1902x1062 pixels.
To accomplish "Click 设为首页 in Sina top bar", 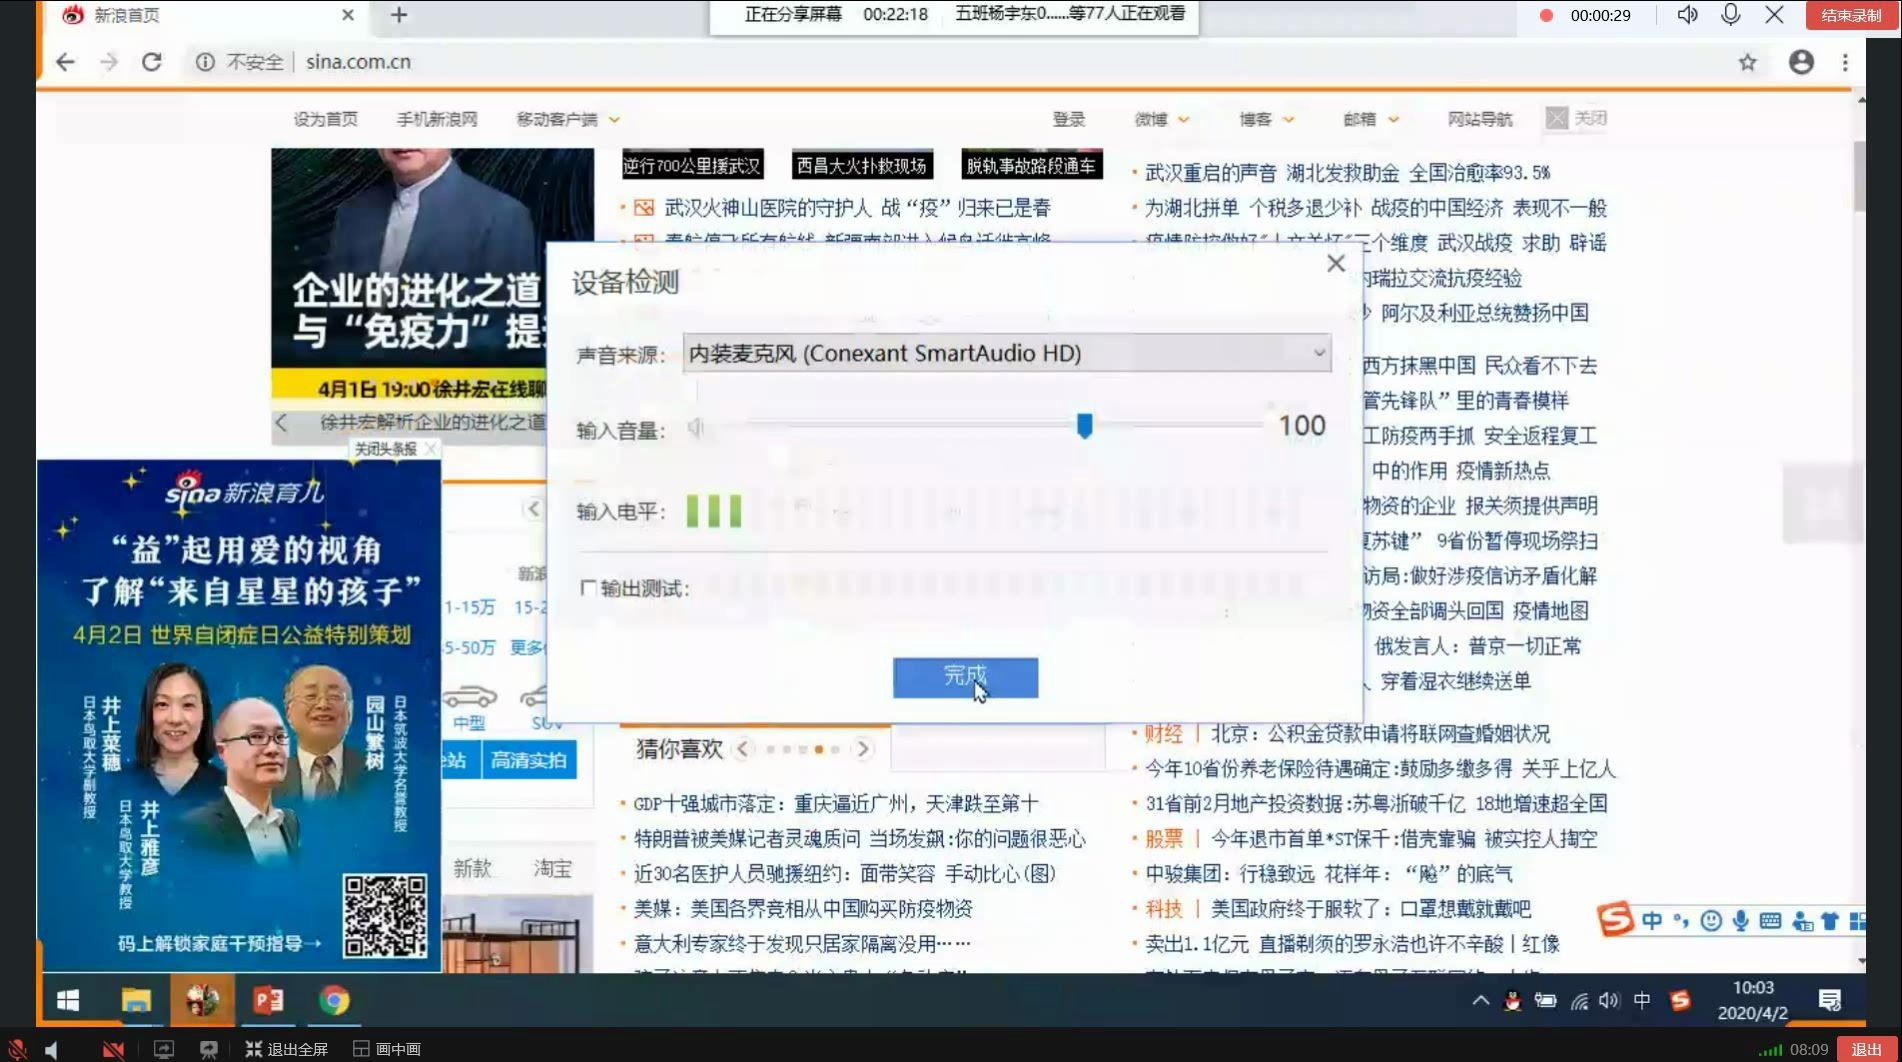I will click(x=325, y=119).
